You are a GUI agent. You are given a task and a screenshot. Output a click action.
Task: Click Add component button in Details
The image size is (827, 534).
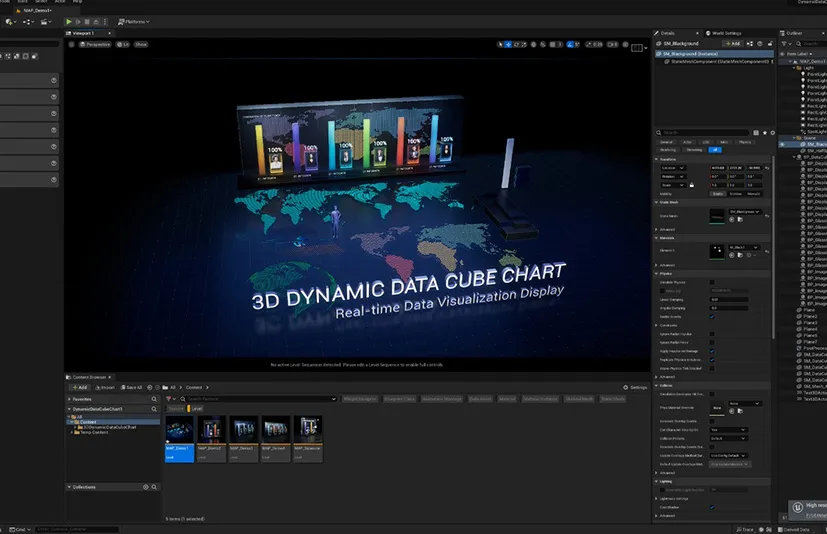pyautogui.click(x=733, y=44)
